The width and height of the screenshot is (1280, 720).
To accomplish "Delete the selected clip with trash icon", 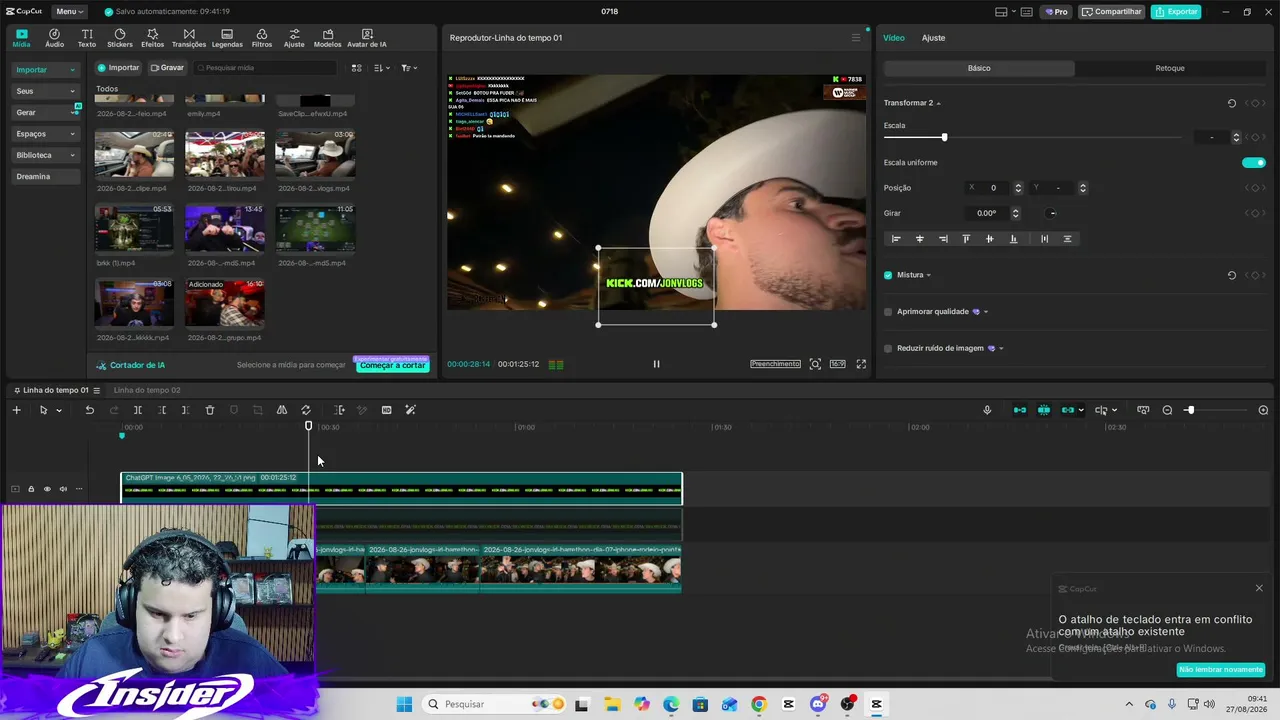I will (210, 410).
